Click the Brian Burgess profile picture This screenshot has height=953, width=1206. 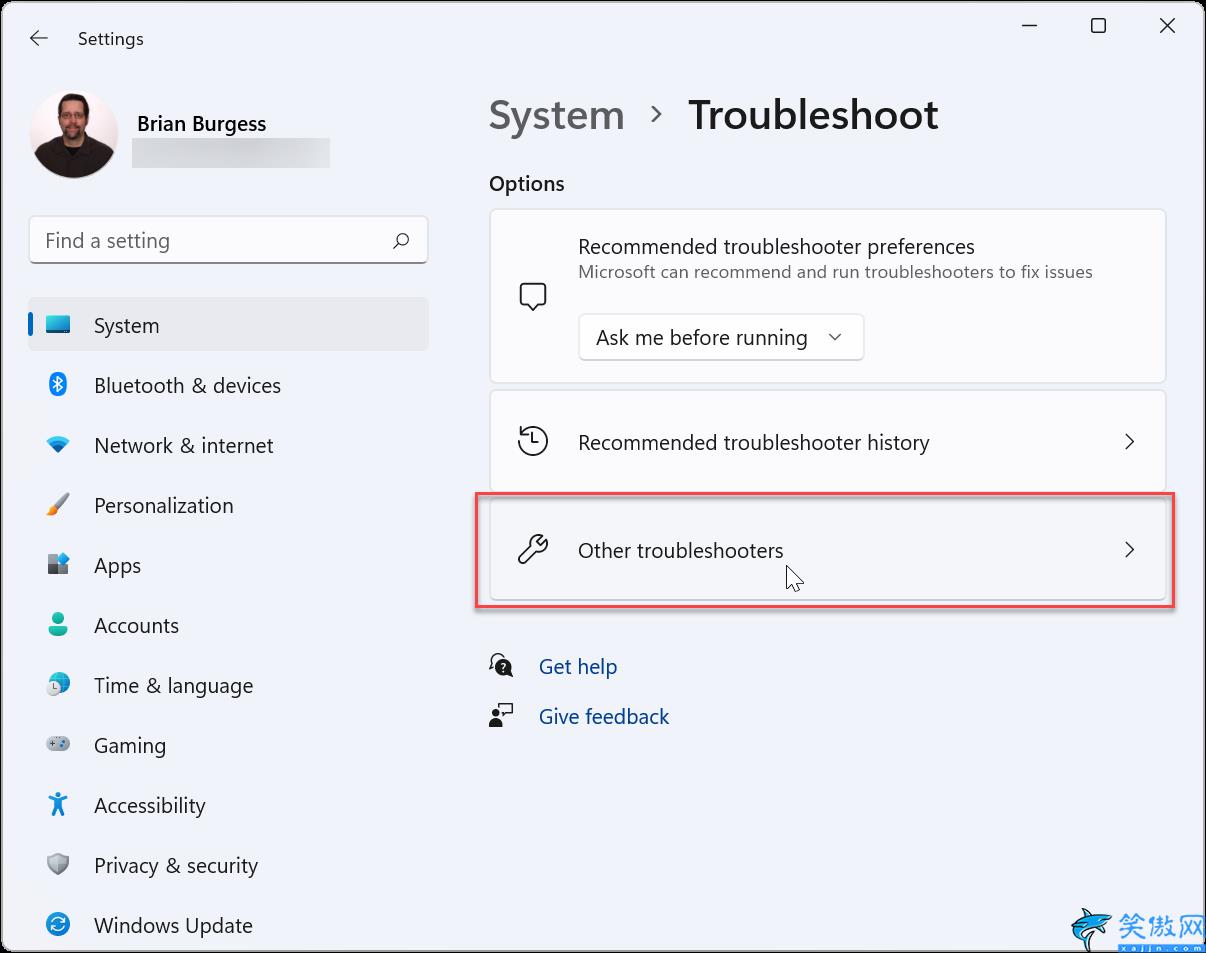pos(74,135)
